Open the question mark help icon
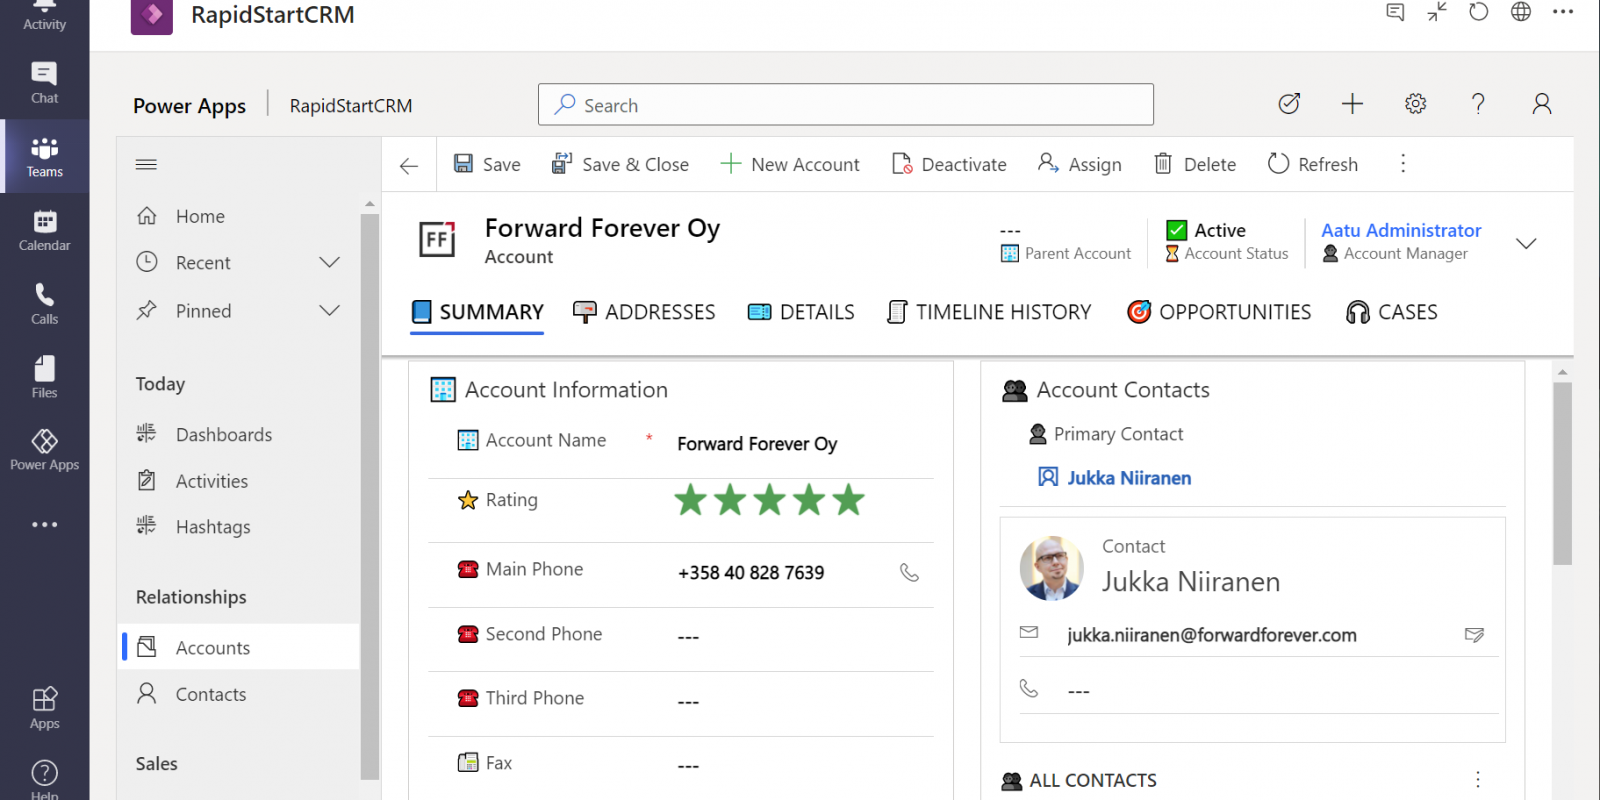The width and height of the screenshot is (1600, 800). pos(1478,104)
